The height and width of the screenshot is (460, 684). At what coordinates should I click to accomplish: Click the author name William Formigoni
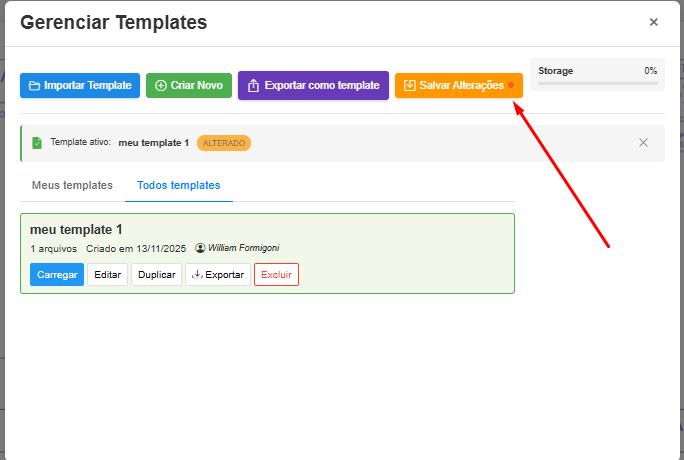click(243, 248)
